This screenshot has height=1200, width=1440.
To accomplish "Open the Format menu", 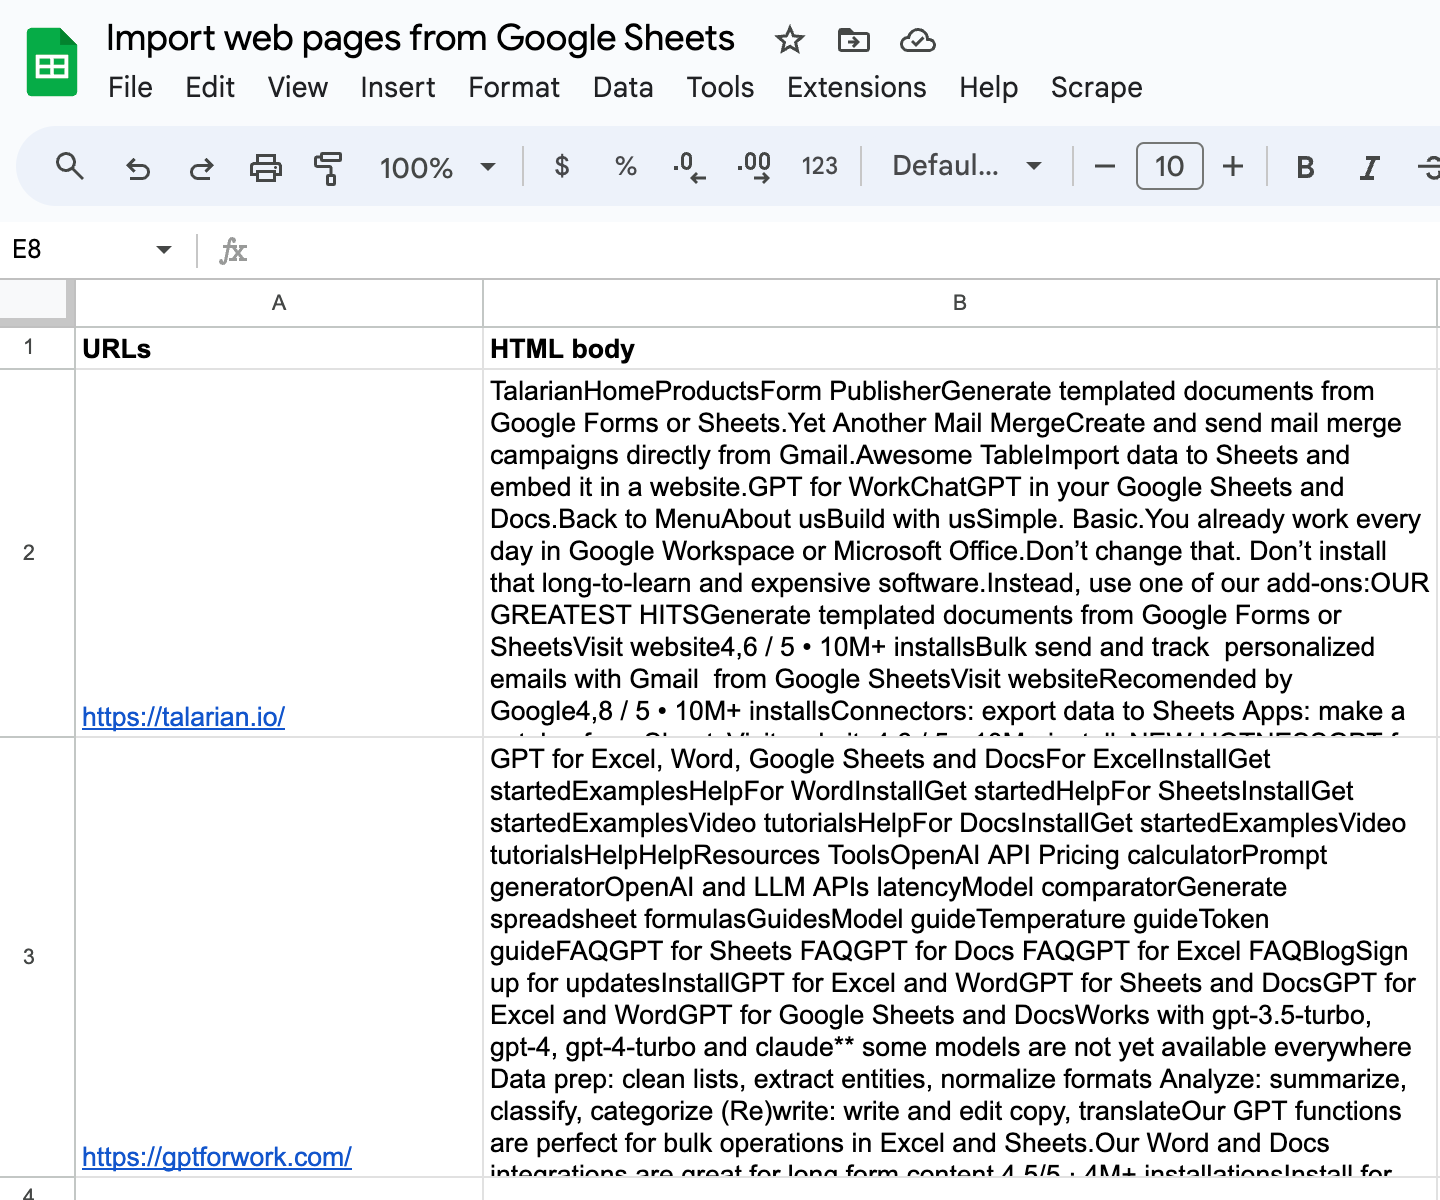I will tap(514, 88).
